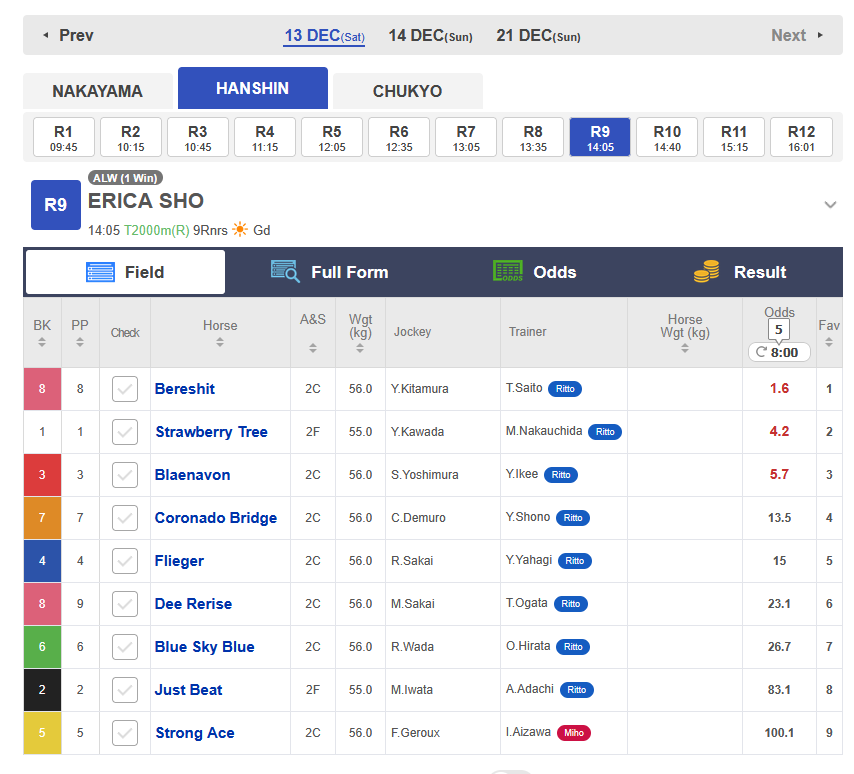Click the Result gold coins icon
The height and width of the screenshot is (774, 854).
pos(706,271)
